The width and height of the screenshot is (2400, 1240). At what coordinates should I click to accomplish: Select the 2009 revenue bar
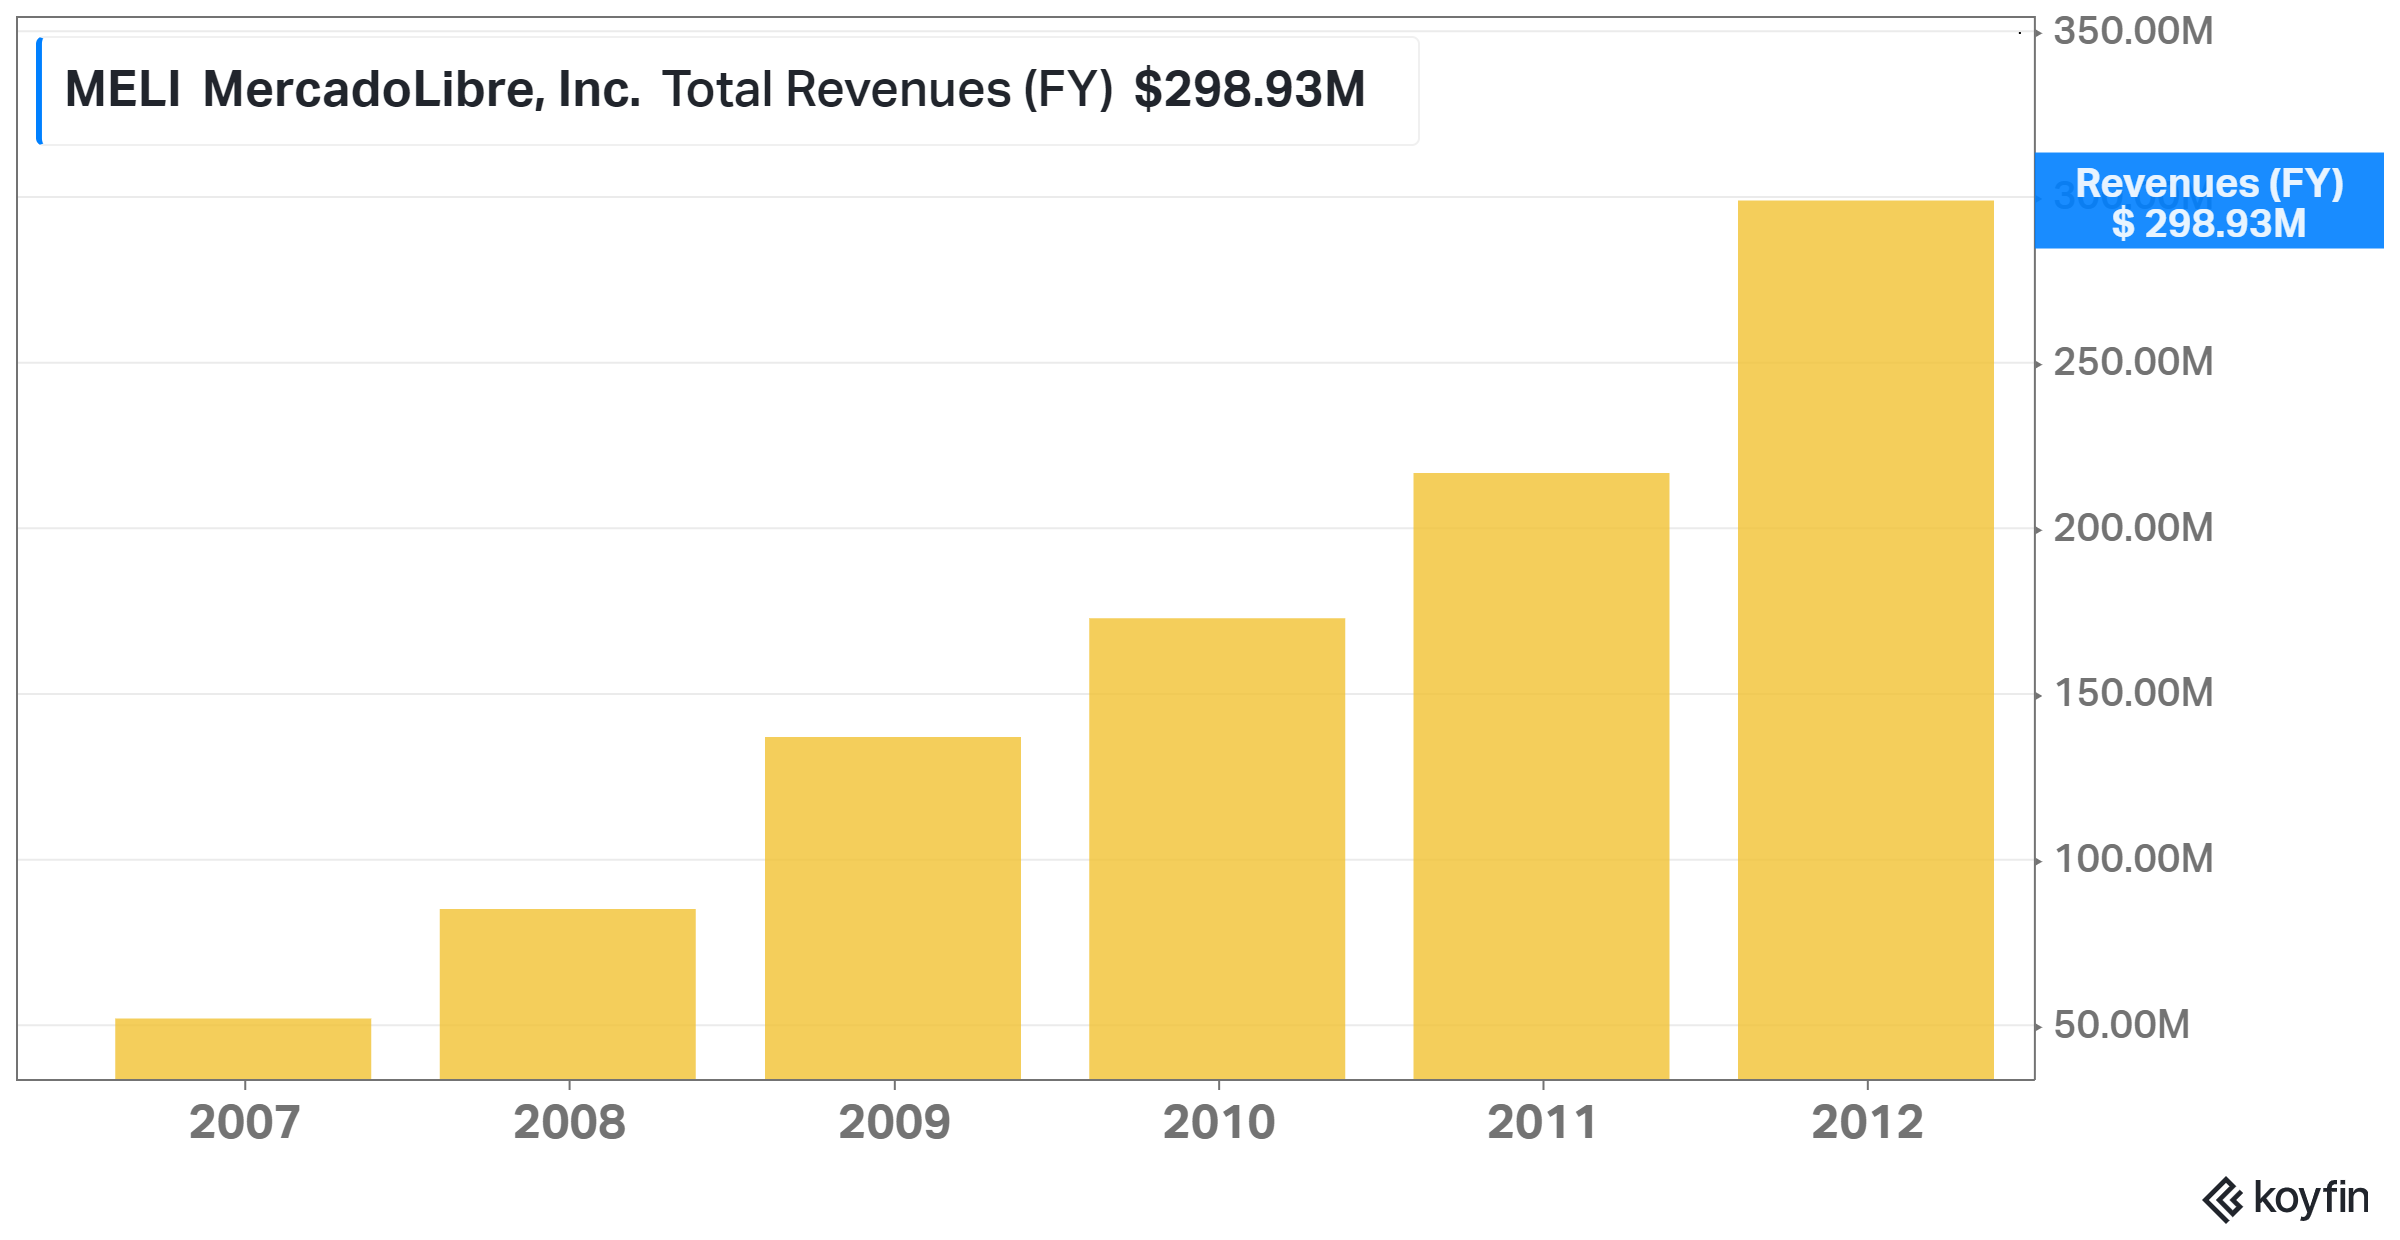pos(893,908)
